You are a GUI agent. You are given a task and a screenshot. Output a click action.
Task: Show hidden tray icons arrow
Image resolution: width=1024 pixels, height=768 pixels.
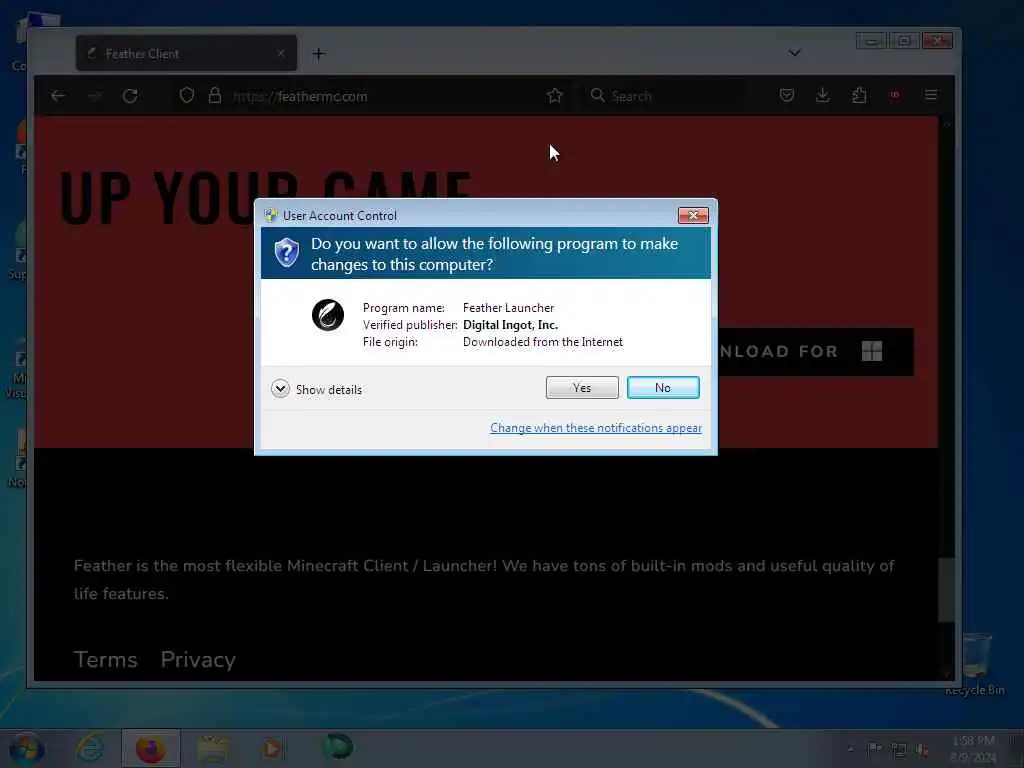click(x=850, y=749)
